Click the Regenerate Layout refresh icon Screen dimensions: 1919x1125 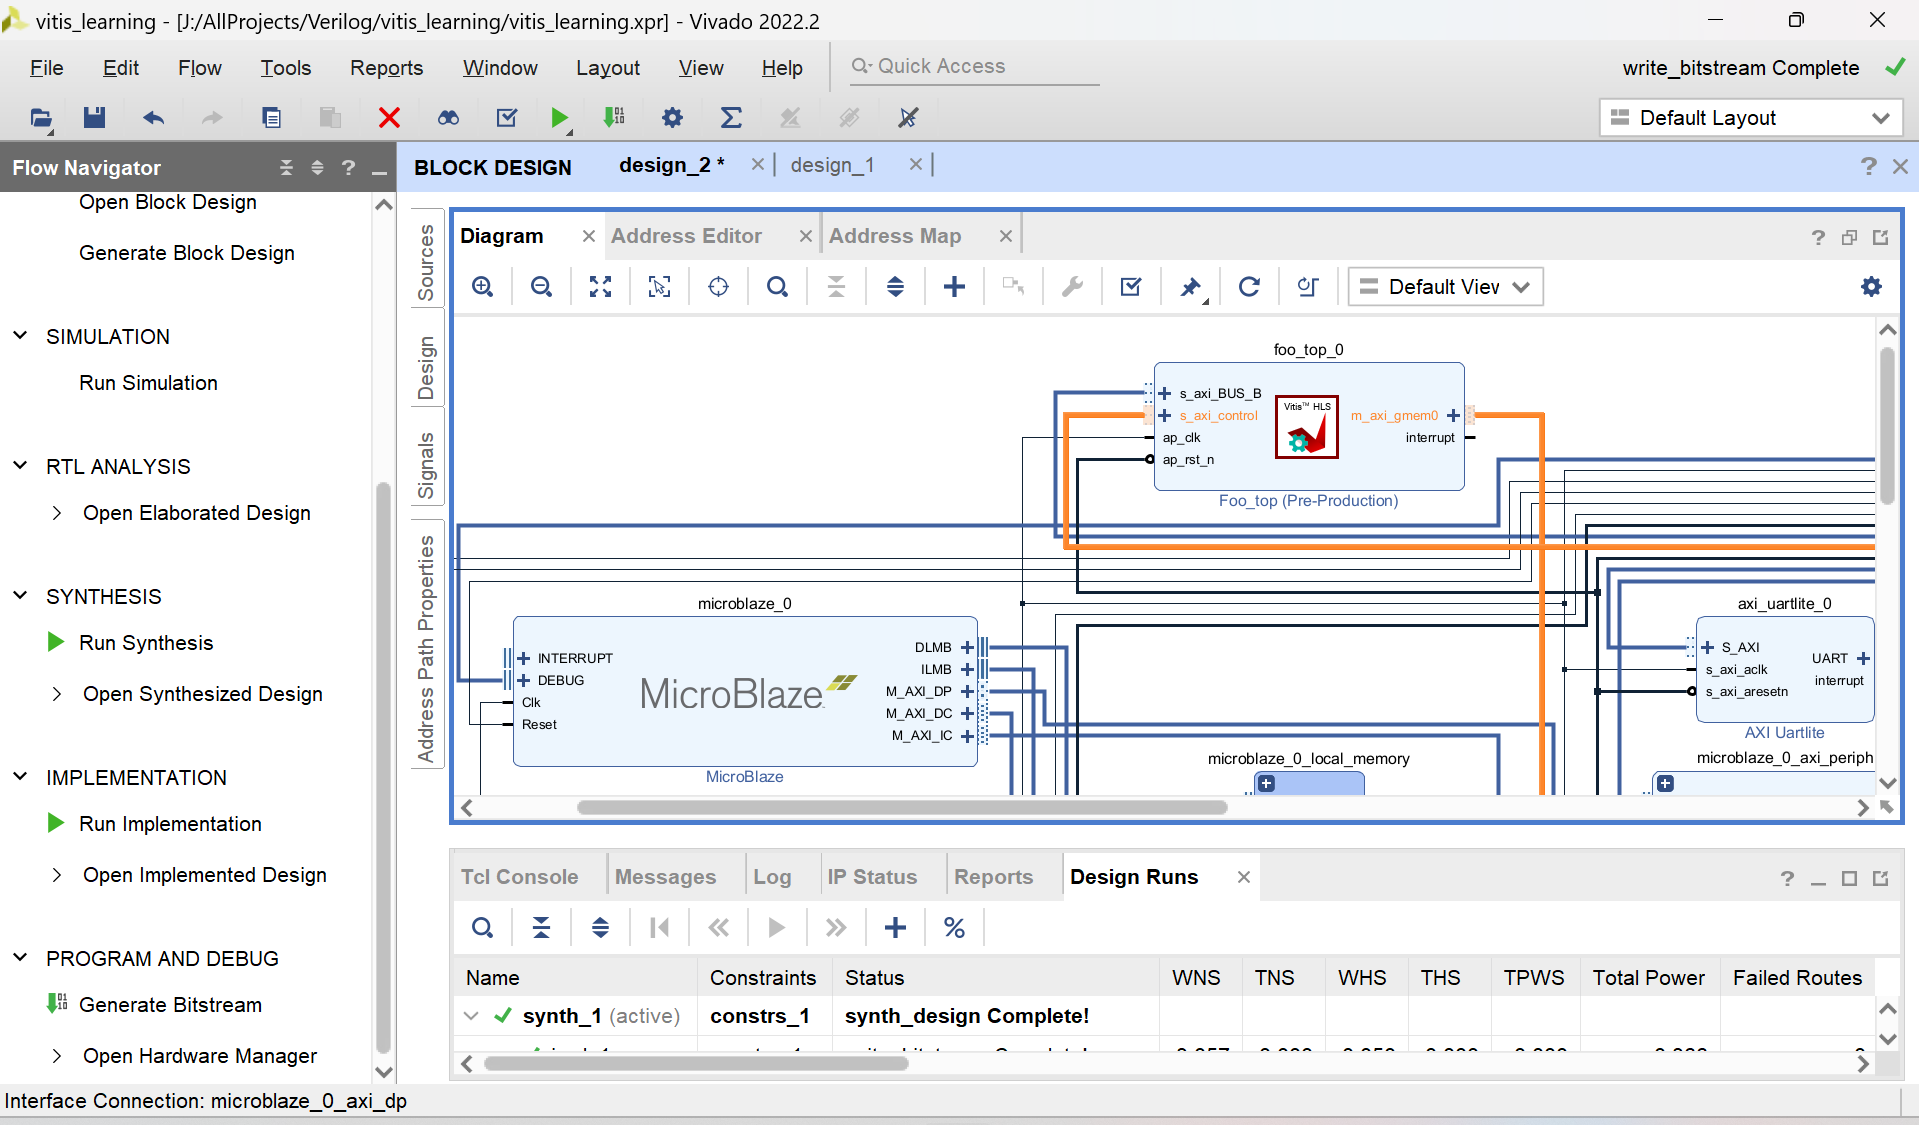(x=1249, y=287)
